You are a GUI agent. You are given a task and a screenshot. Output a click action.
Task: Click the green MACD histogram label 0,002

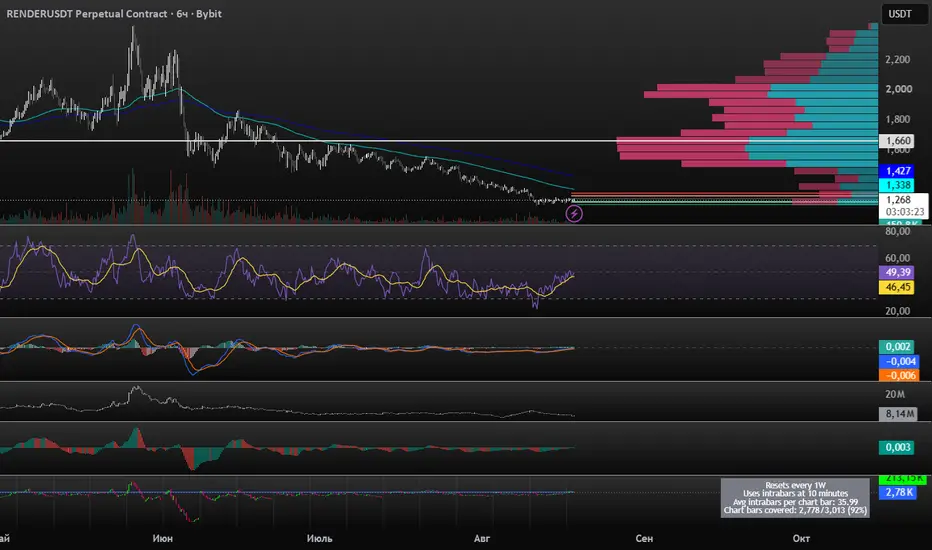pyautogui.click(x=898, y=347)
